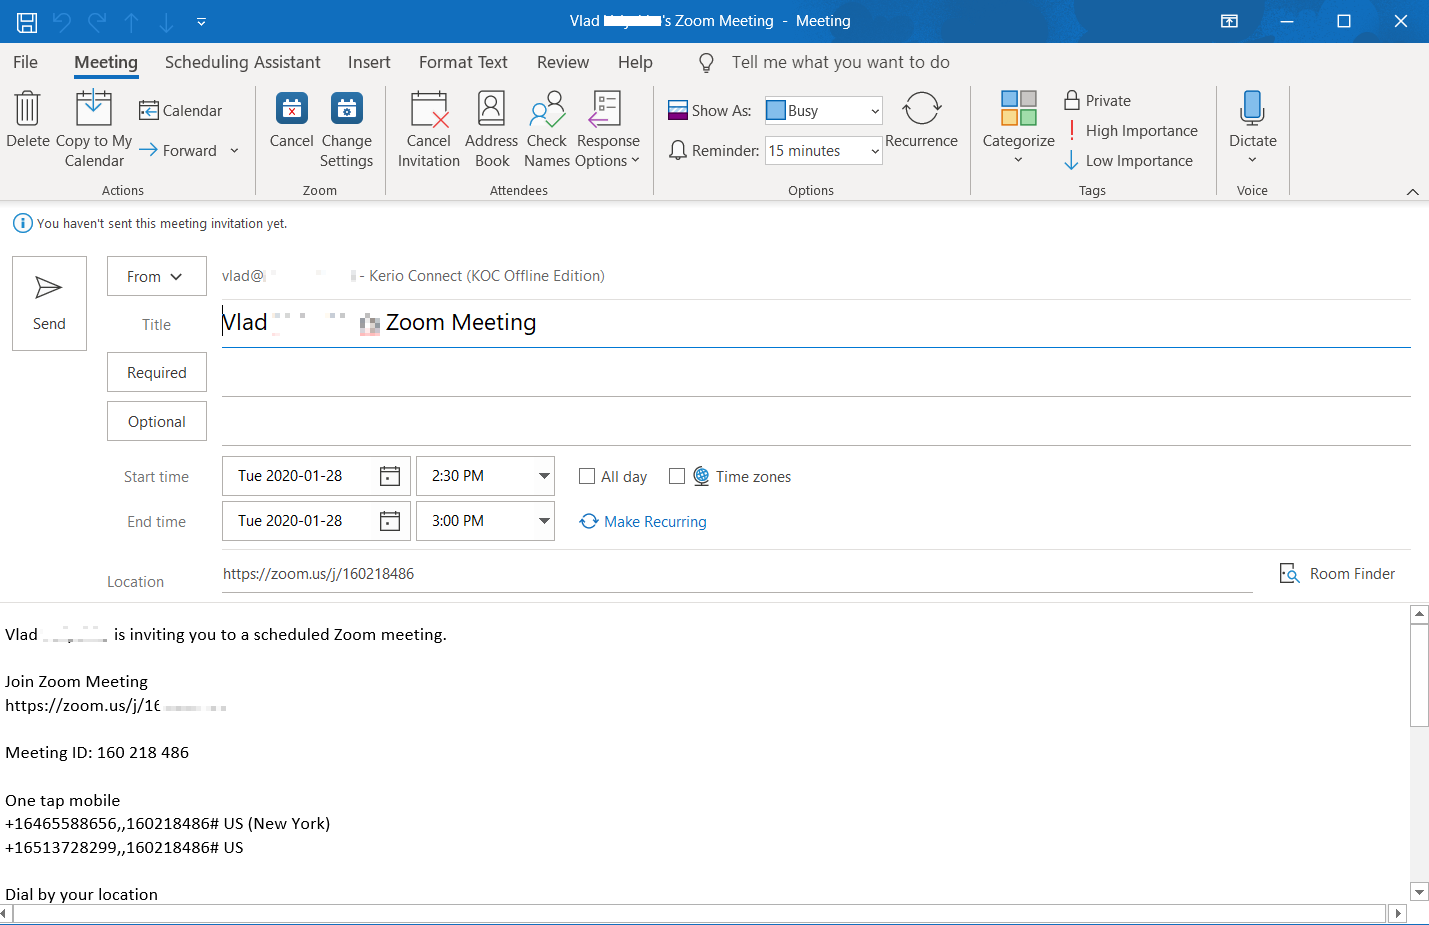Open Zoom Change Settings
The width and height of the screenshot is (1429, 925).
pos(346,130)
